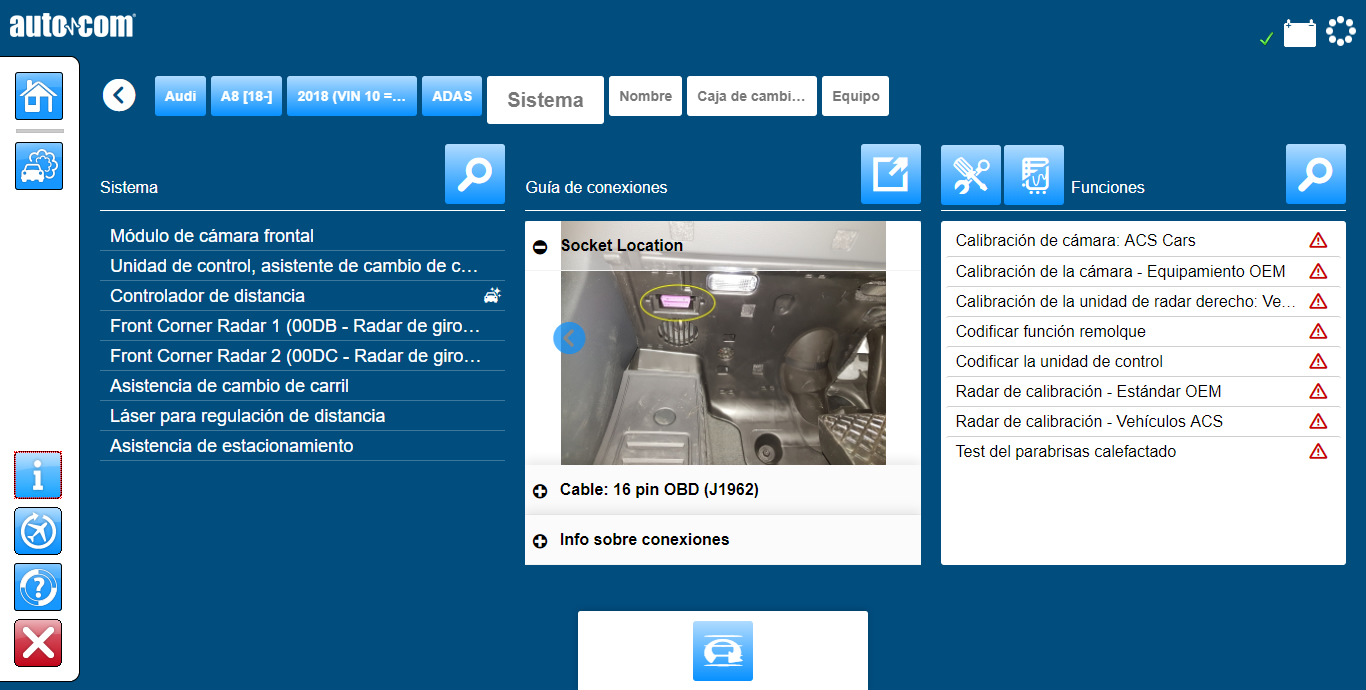
Task: Open Calibración de la unidad de radar derecho
Action: click(x=1143, y=301)
